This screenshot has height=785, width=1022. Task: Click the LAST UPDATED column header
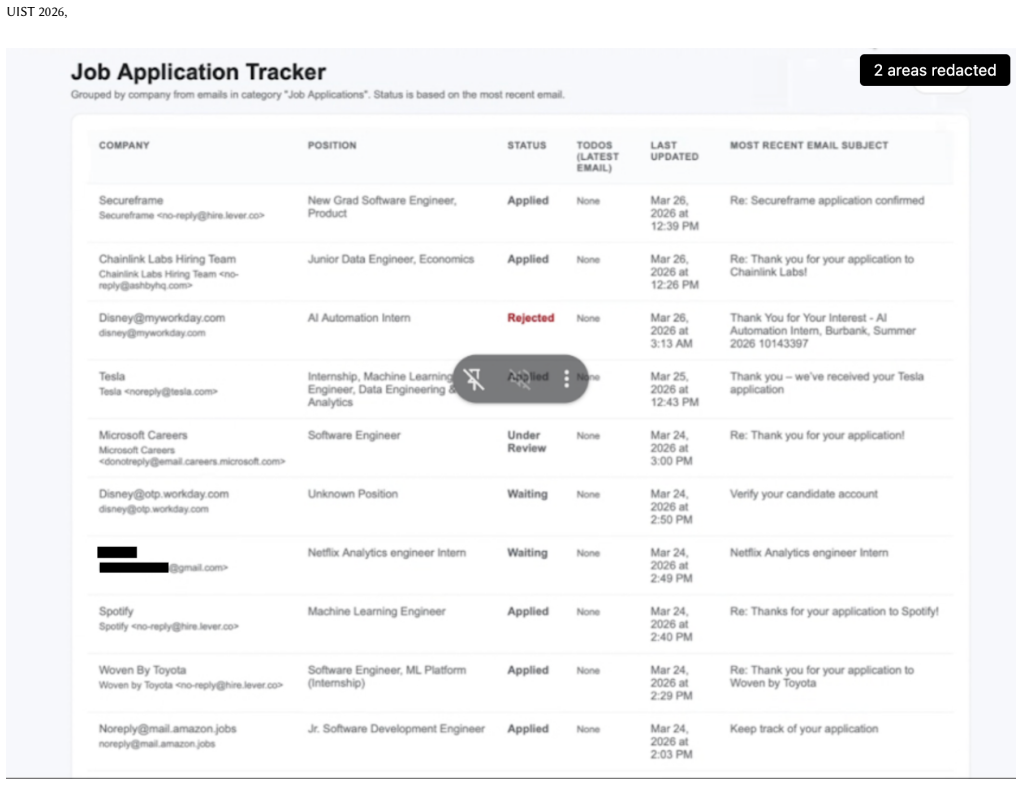click(675, 151)
